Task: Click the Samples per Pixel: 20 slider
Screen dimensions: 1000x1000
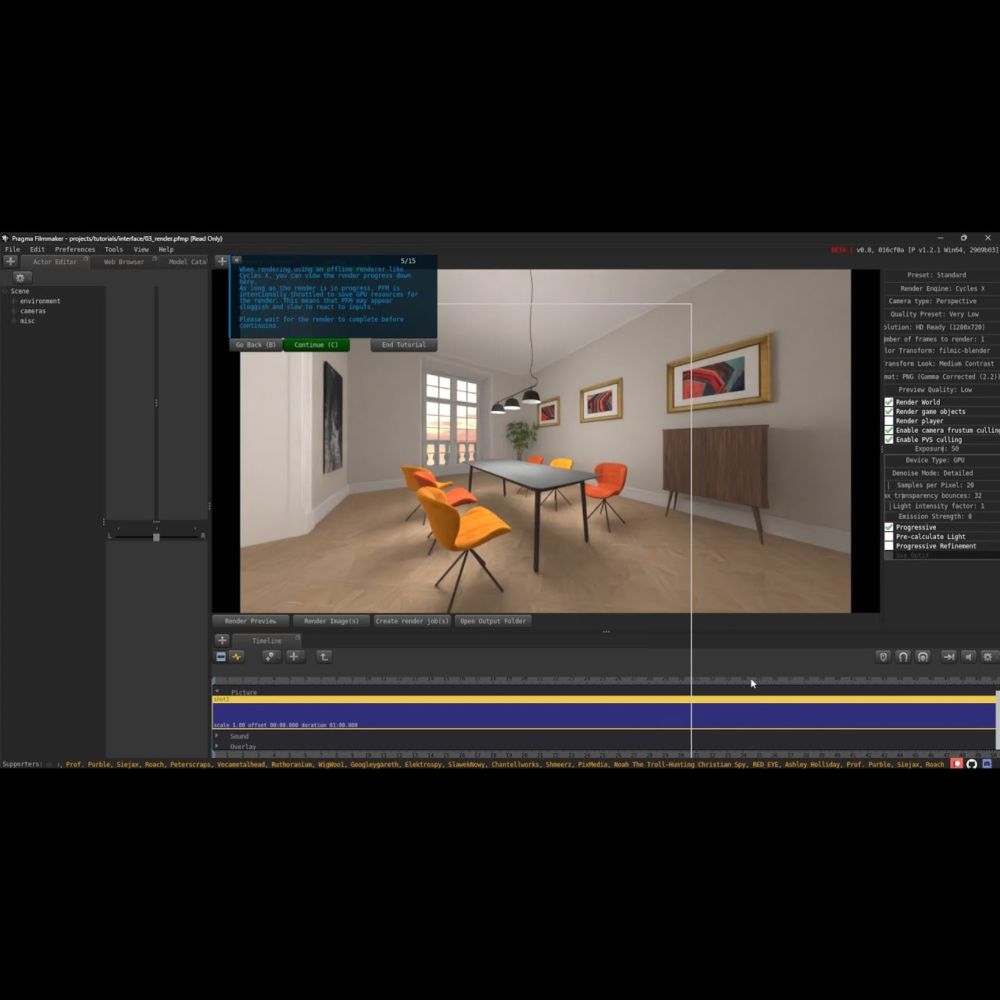Action: click(x=941, y=485)
